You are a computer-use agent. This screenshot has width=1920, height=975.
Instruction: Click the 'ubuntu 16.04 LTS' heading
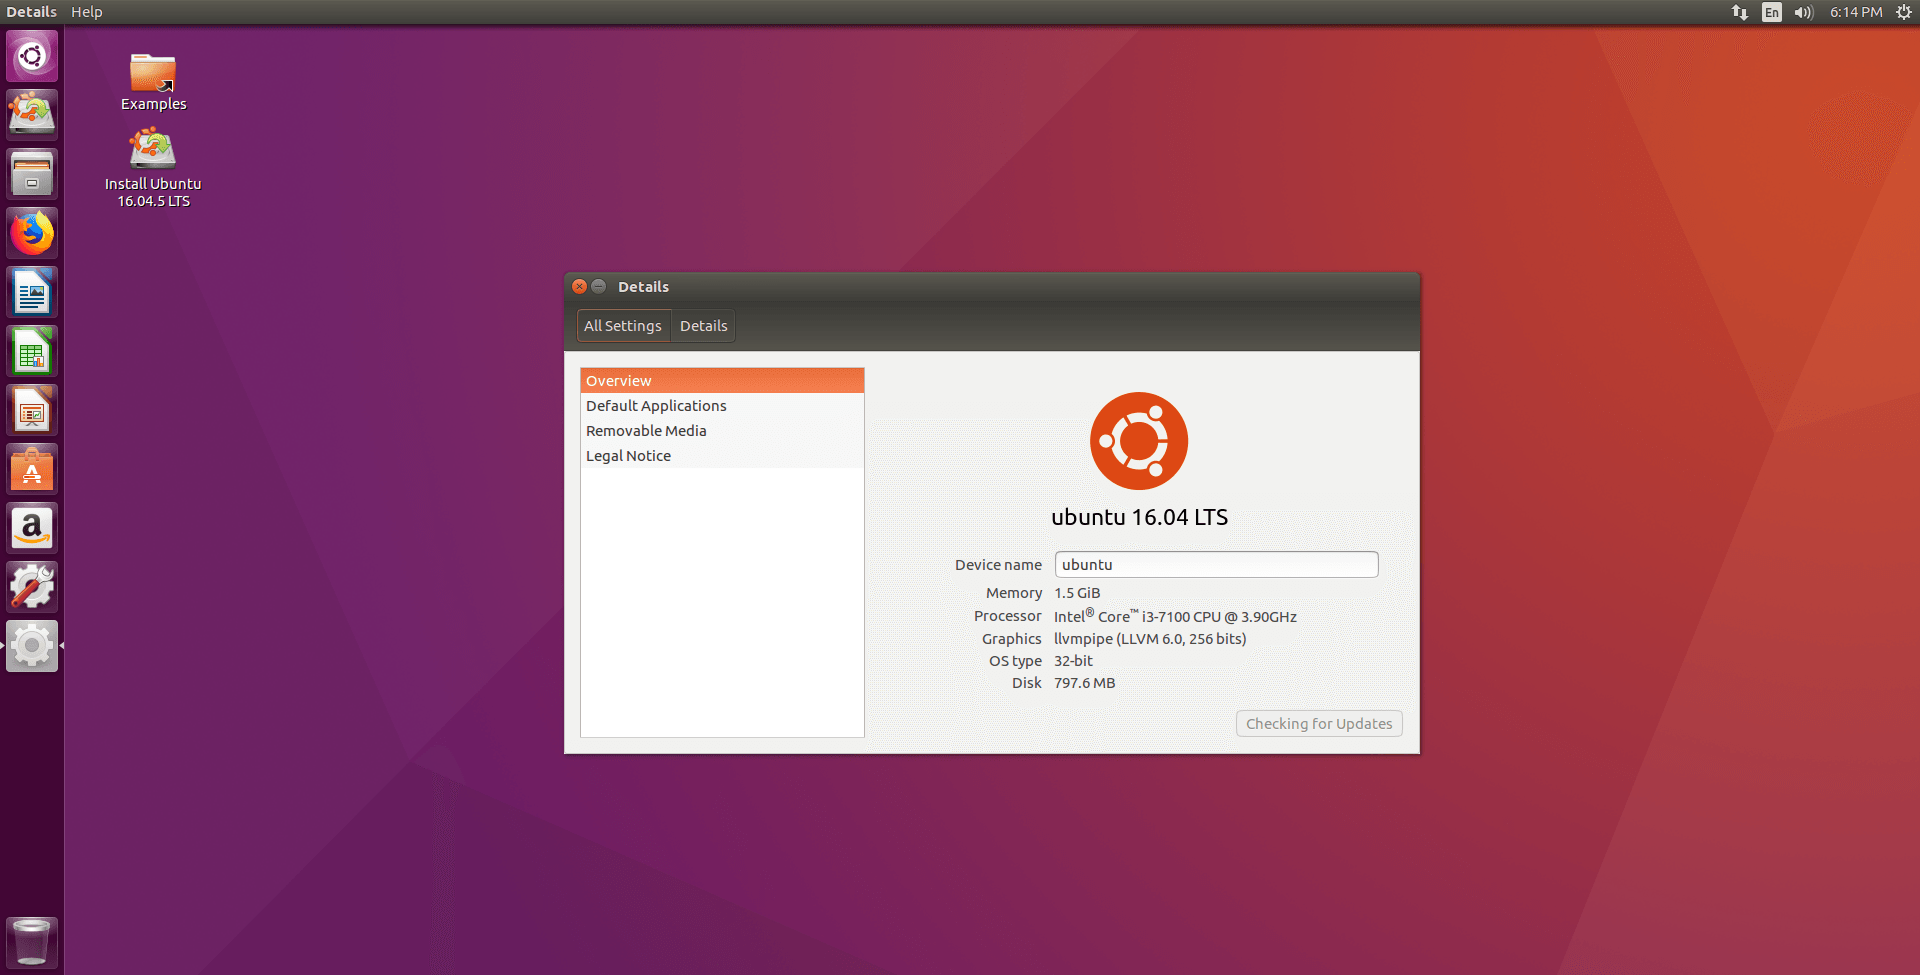(1139, 517)
